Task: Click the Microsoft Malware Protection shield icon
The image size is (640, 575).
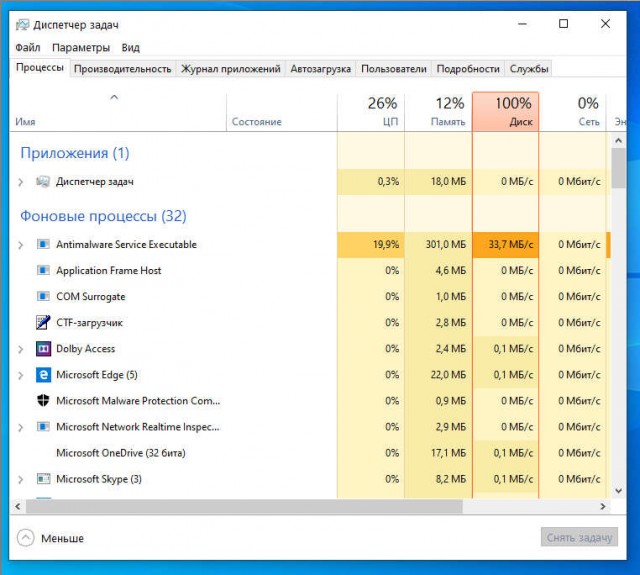Action: (x=43, y=401)
